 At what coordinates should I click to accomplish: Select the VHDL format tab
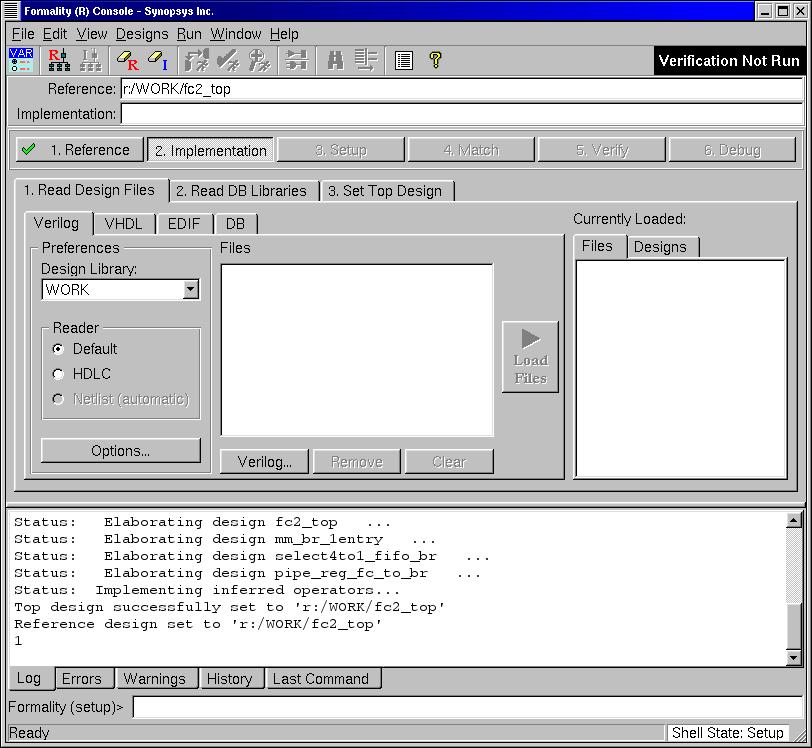point(123,224)
